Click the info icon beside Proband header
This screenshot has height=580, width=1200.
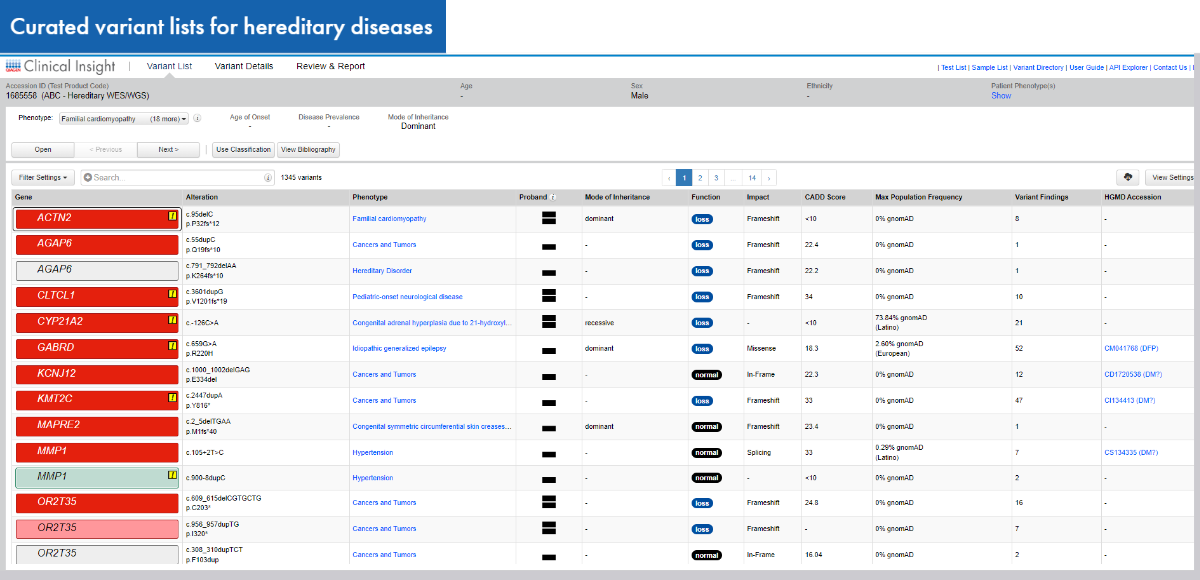click(553, 197)
